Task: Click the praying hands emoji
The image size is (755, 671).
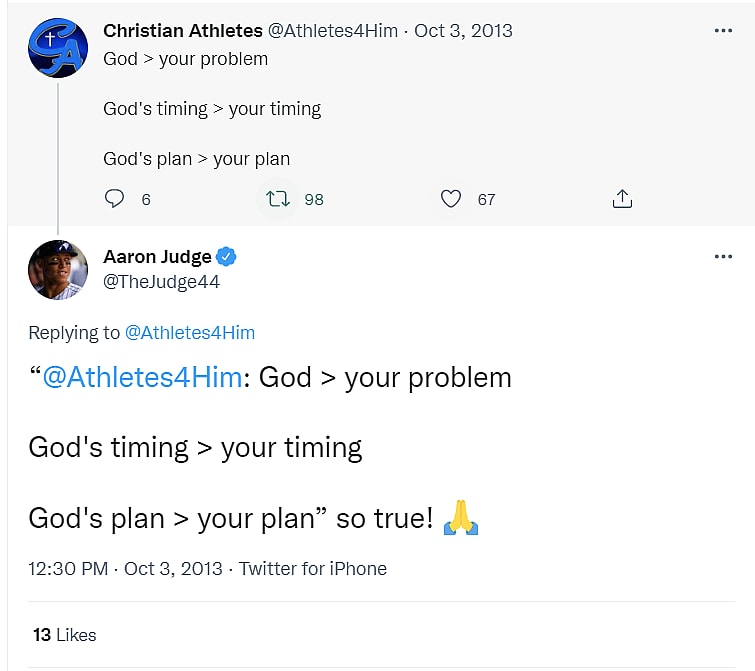Action: click(x=461, y=518)
